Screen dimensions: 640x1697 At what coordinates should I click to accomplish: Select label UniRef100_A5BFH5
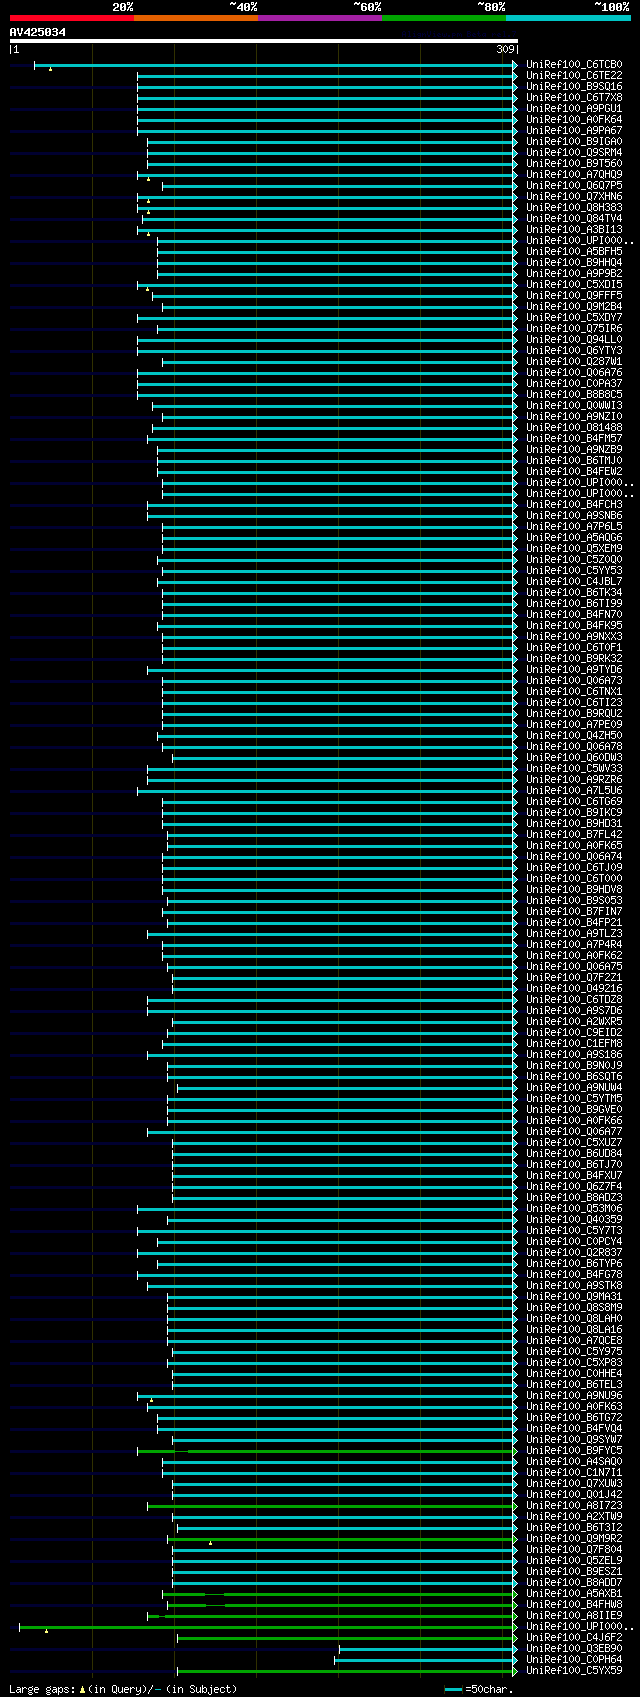point(574,252)
